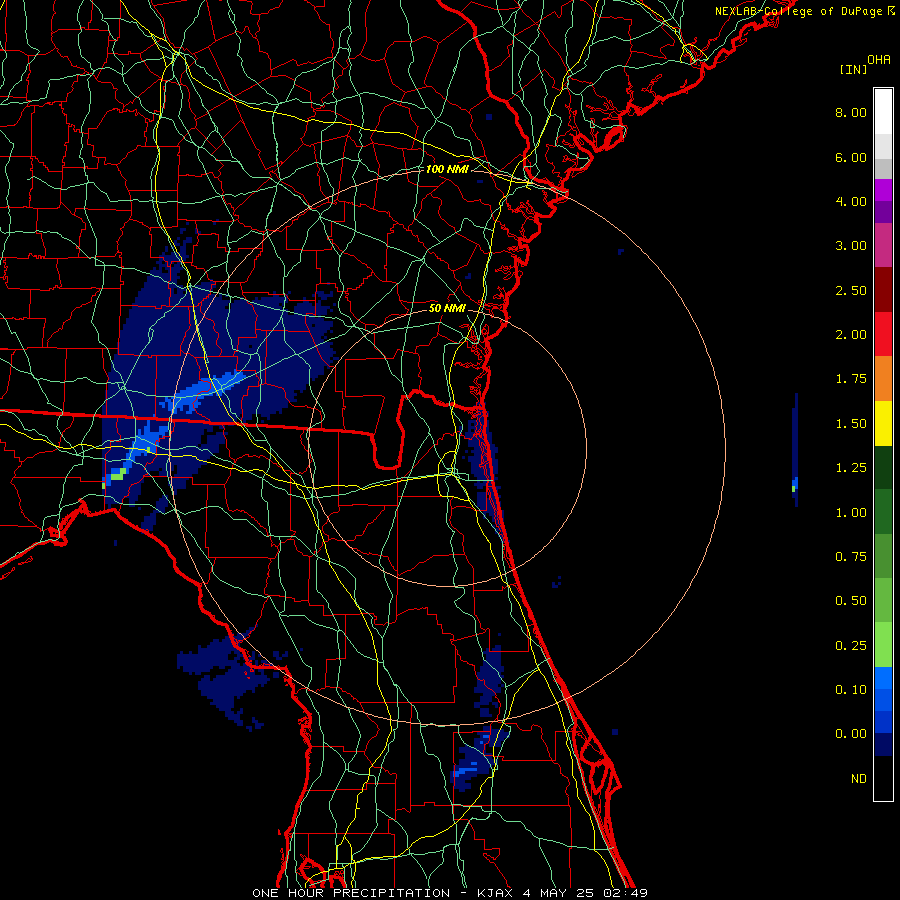
Task: Select the 2.00 legend value
Action: pos(851,335)
